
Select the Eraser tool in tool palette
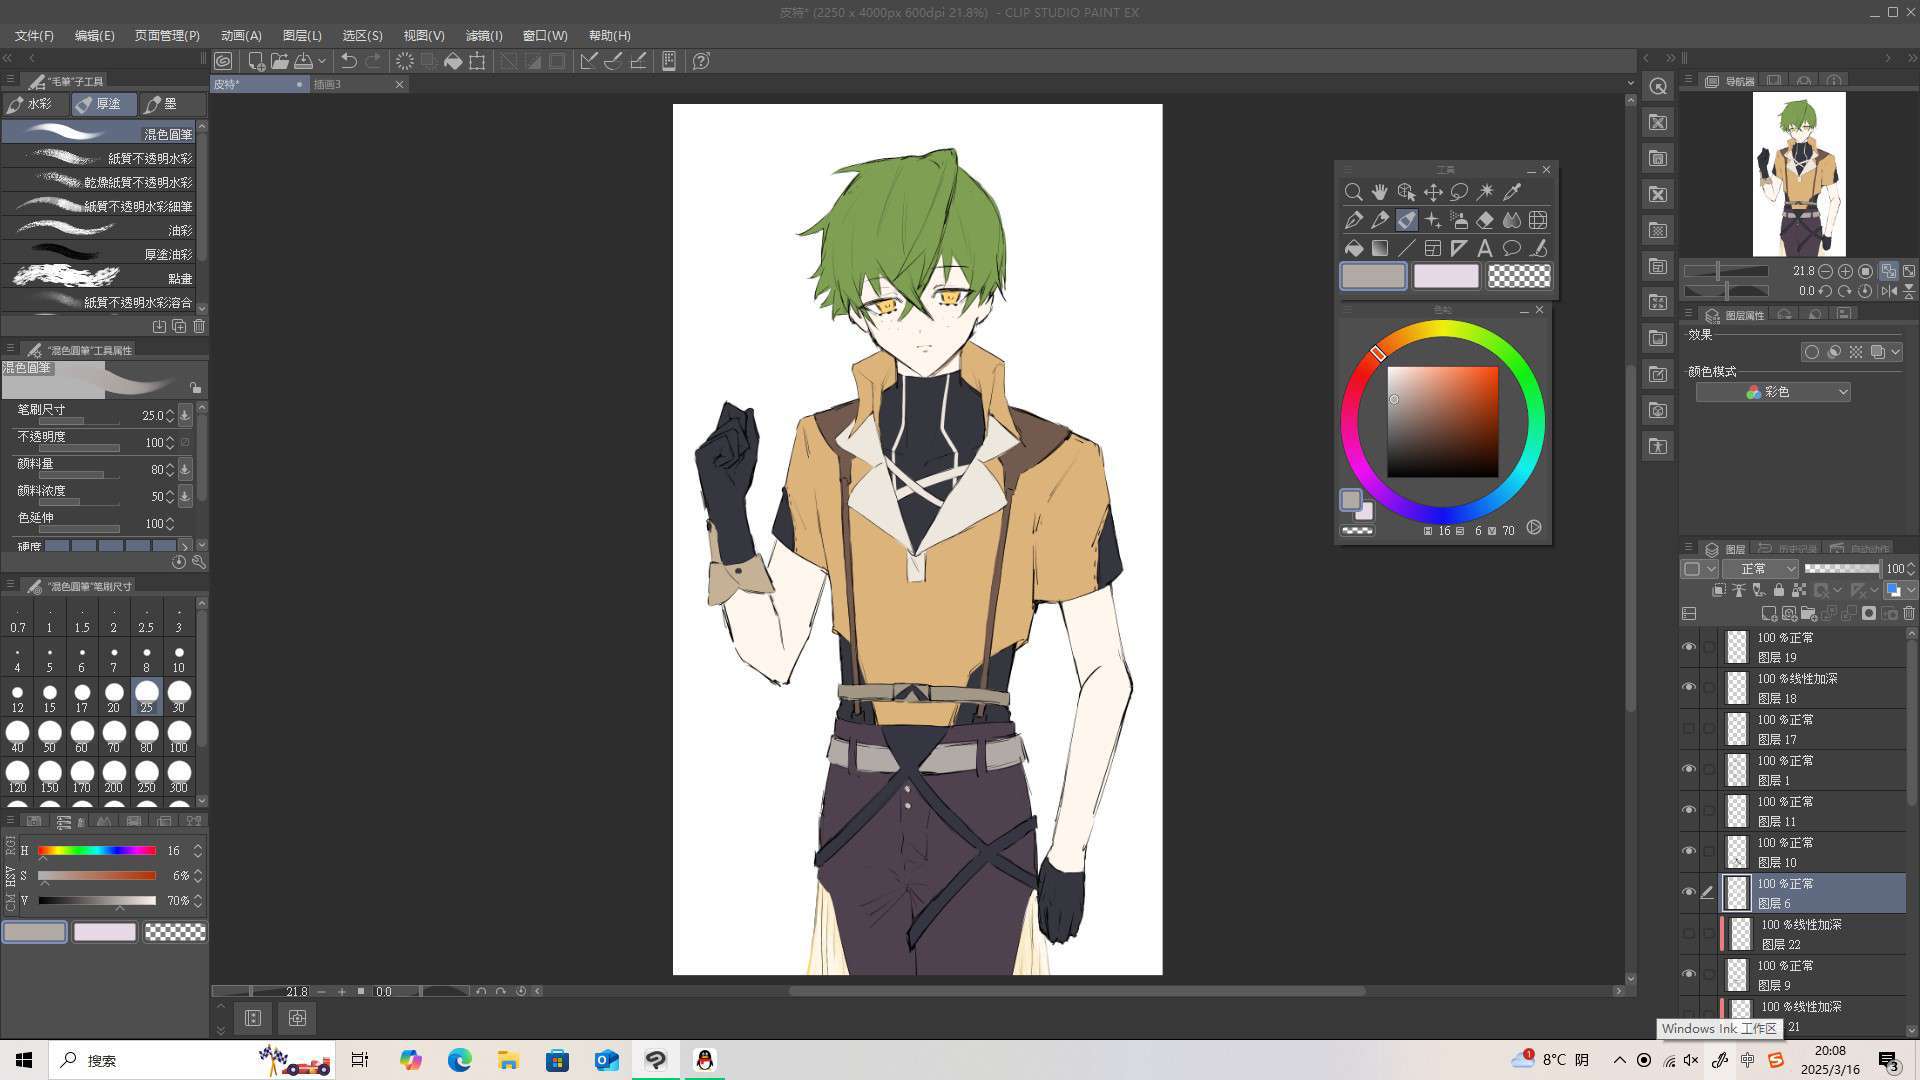pyautogui.click(x=1485, y=220)
